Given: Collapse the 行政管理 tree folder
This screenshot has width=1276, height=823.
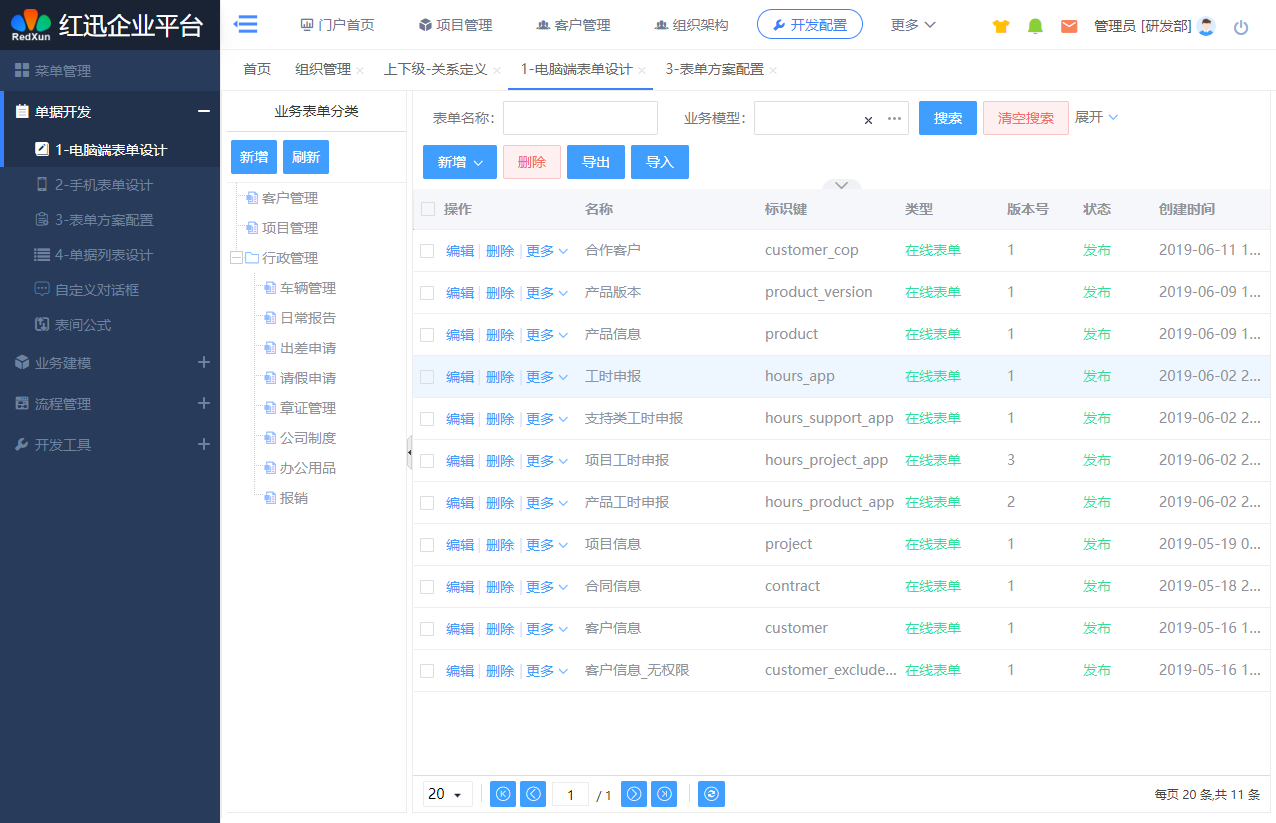Looking at the screenshot, I should click(x=237, y=258).
